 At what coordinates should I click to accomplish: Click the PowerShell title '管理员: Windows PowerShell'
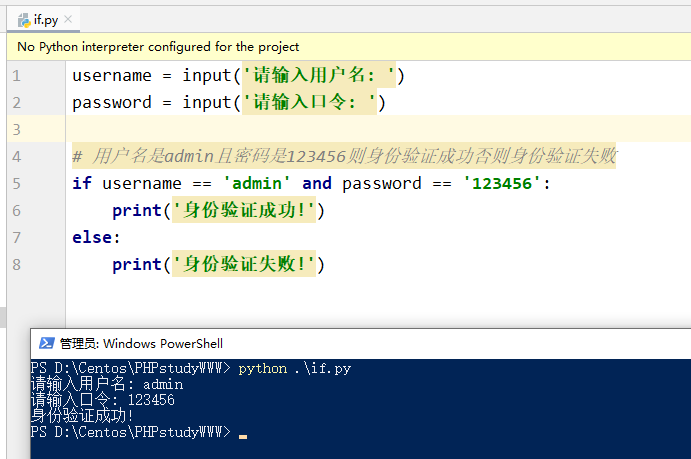coord(141,343)
